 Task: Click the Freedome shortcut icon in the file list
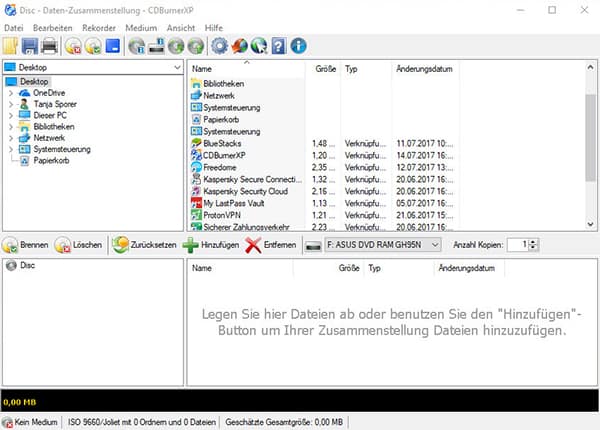(x=196, y=167)
